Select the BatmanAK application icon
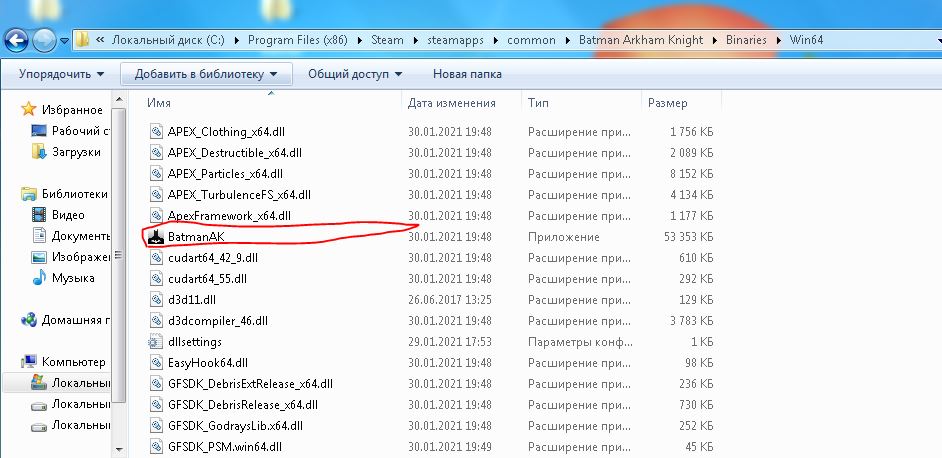Screen dimensions: 942x458 pyautogui.click(x=156, y=236)
